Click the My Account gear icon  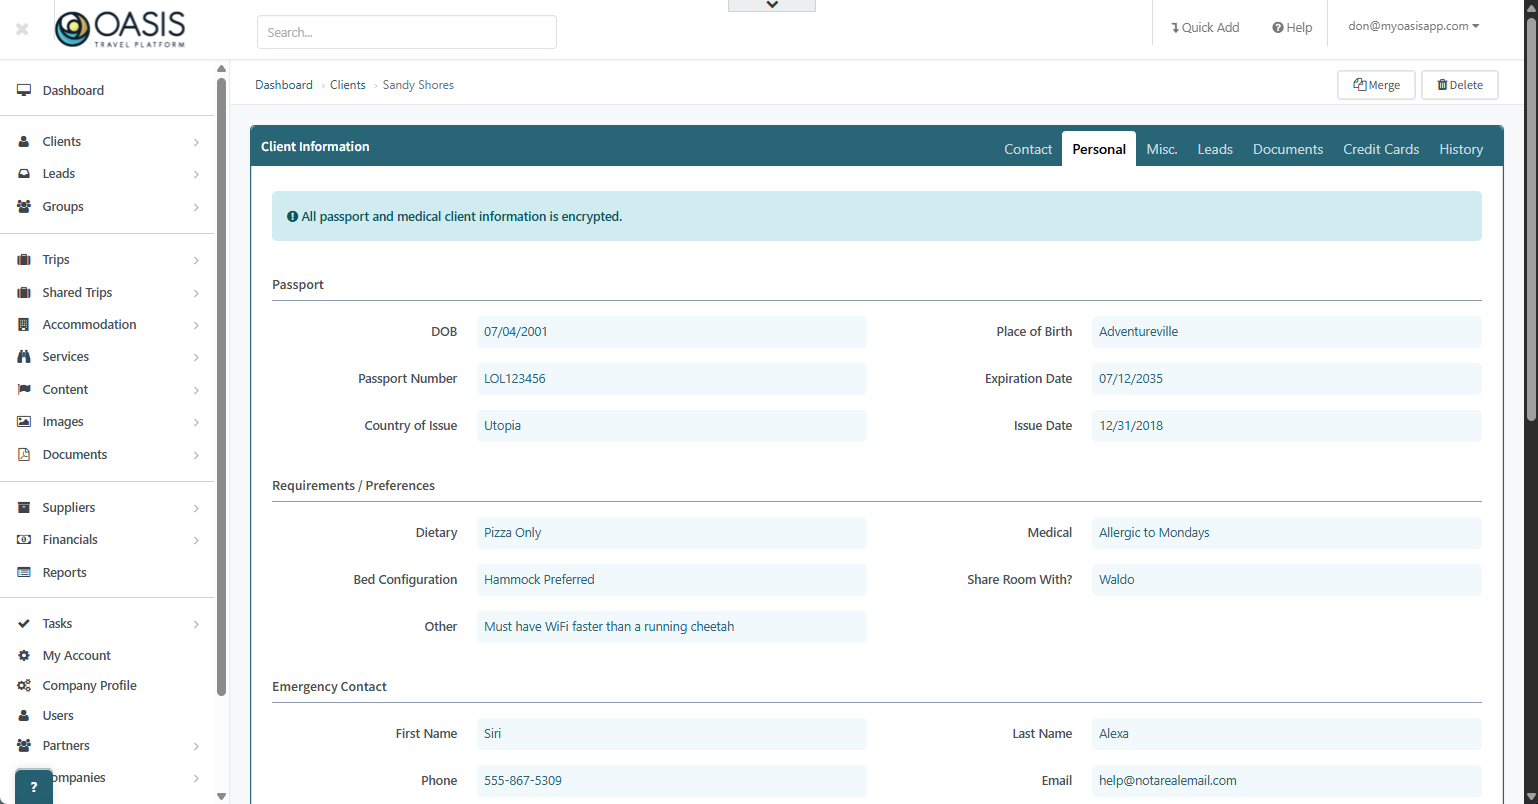[24, 656]
